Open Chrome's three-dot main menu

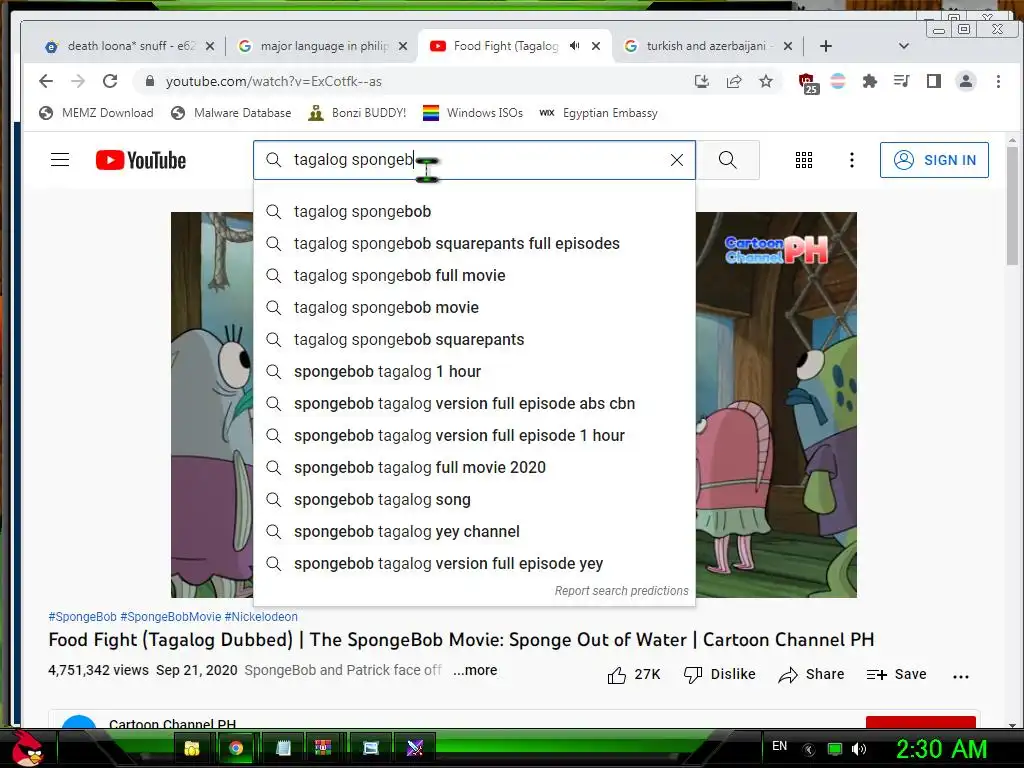click(998, 81)
